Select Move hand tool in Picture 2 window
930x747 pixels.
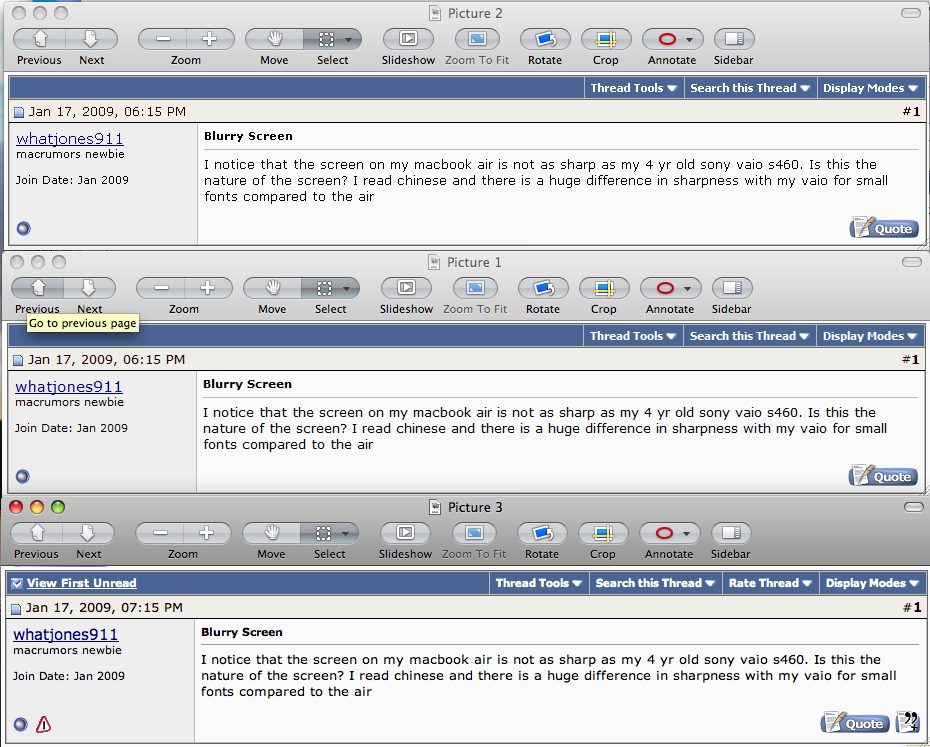(x=274, y=39)
